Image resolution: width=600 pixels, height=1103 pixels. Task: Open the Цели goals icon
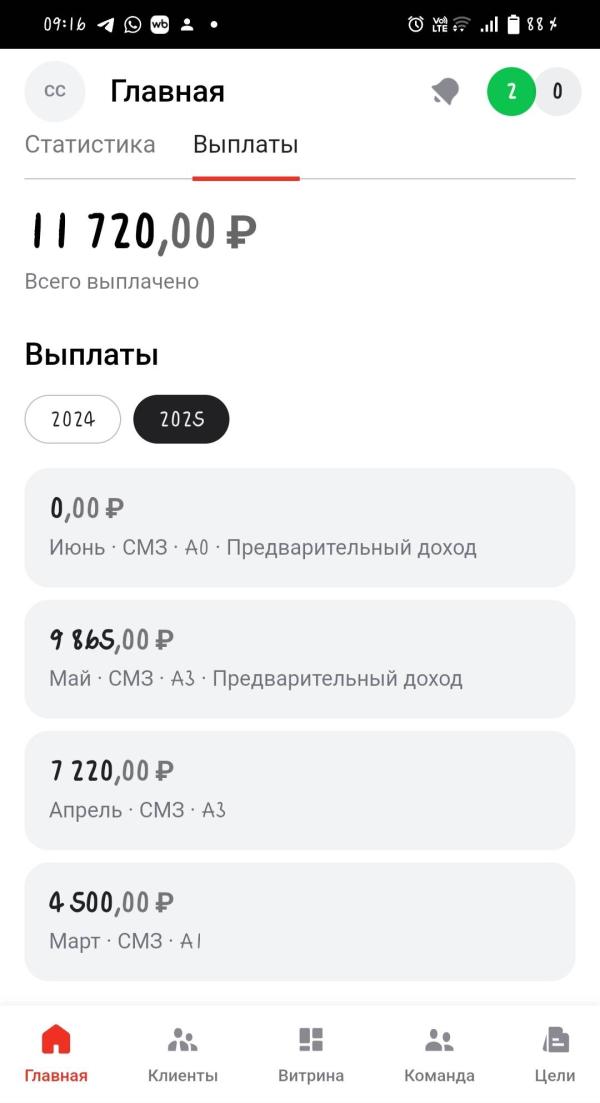coord(556,1039)
